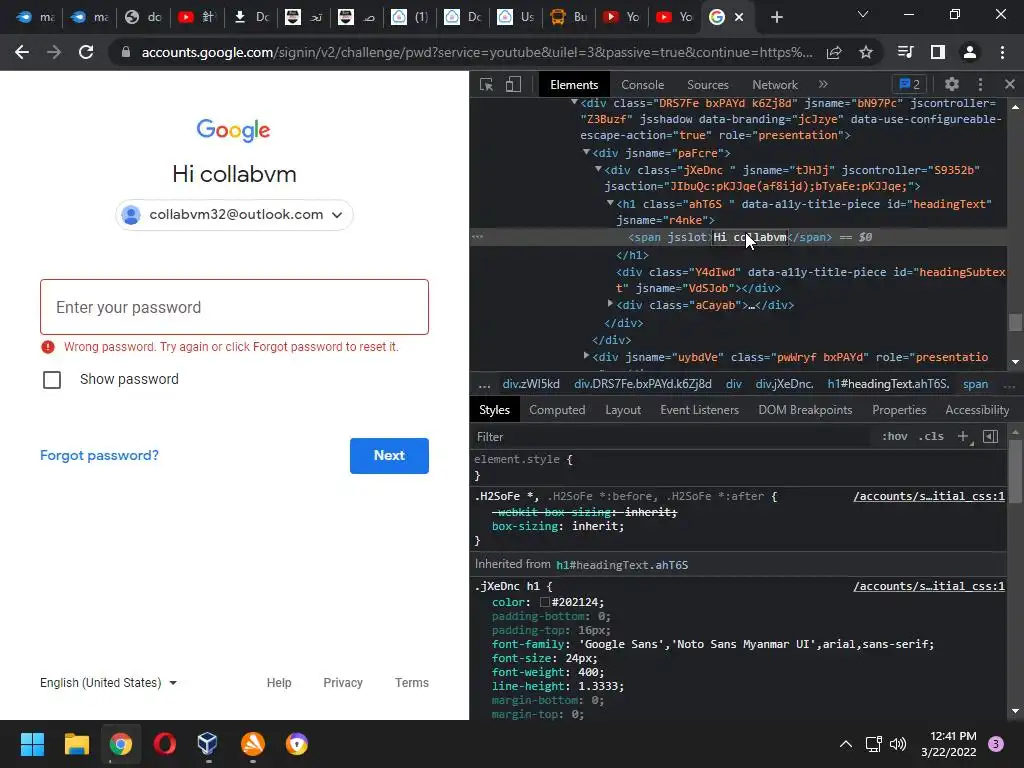Show more DevTools tabs chevron
This screenshot has height=768, width=1024.
(x=823, y=84)
